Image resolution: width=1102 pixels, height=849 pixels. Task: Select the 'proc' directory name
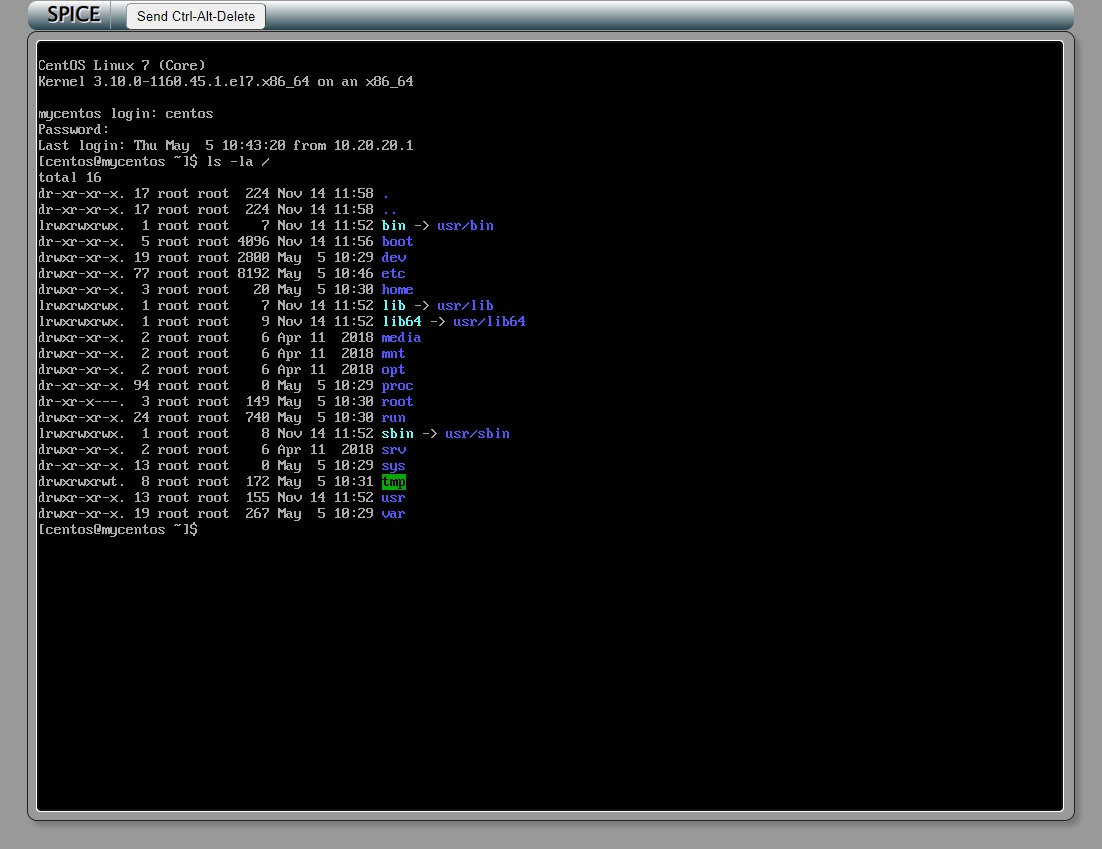pos(397,386)
